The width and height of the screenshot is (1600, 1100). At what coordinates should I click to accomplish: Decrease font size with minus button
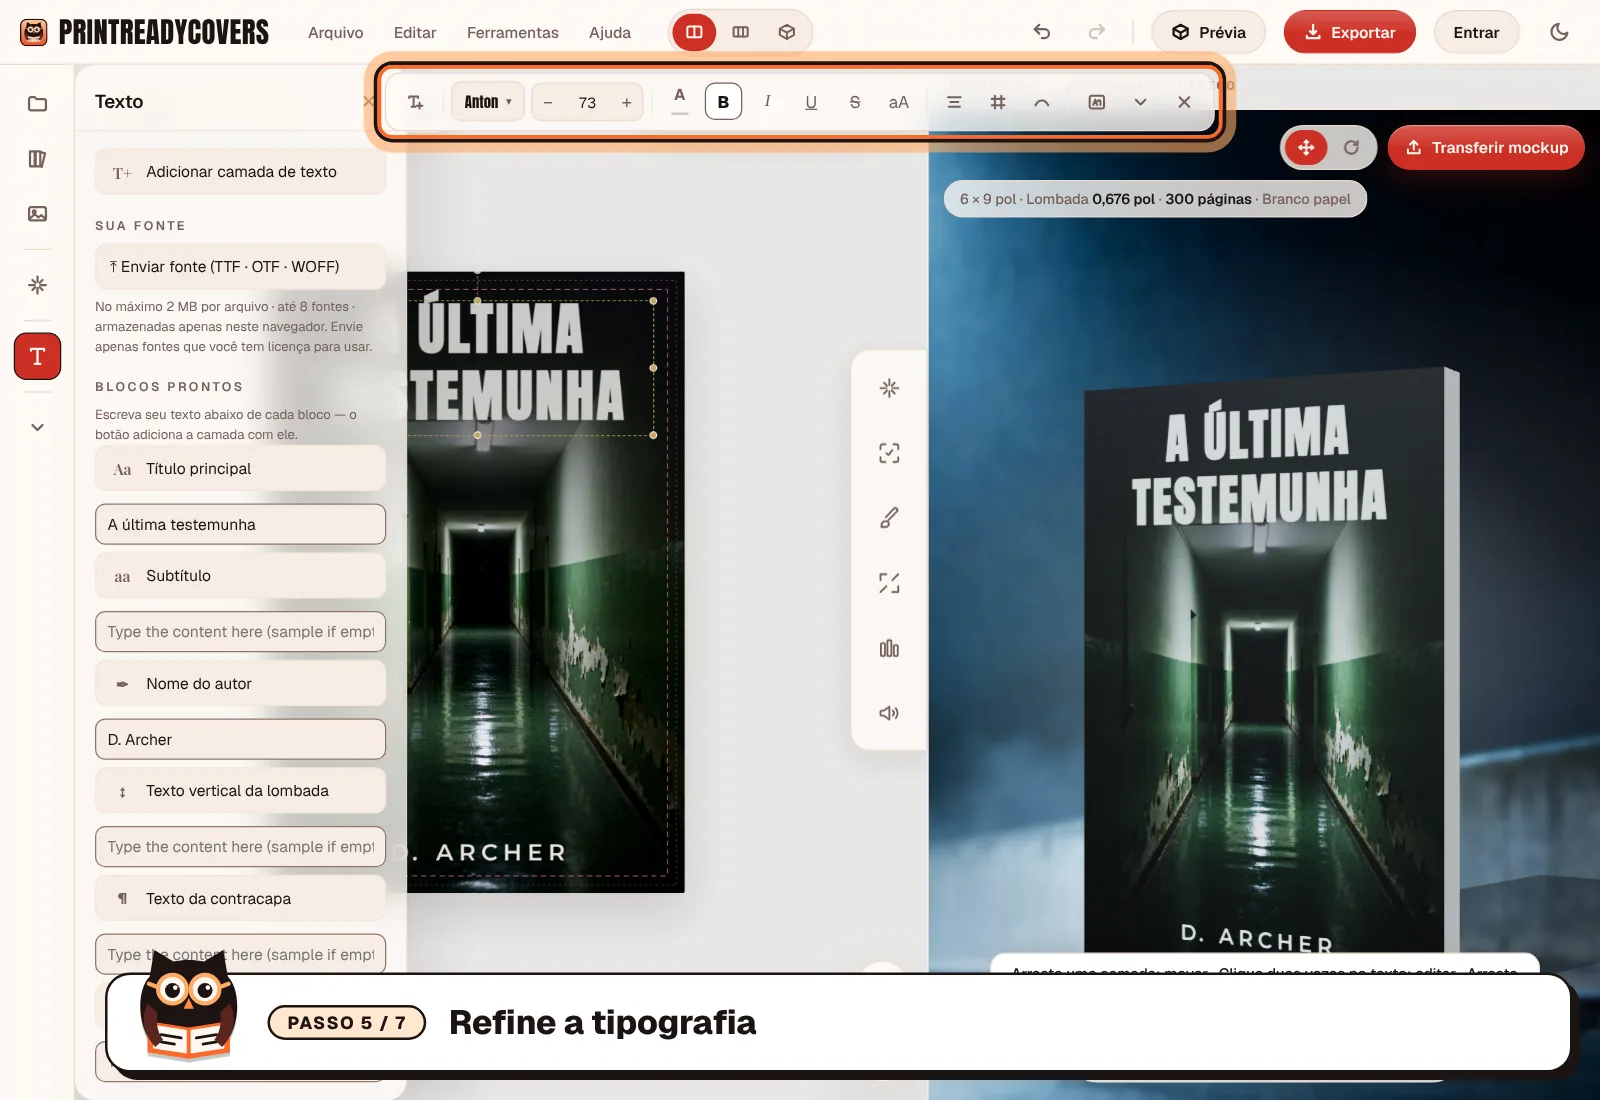pyautogui.click(x=548, y=102)
